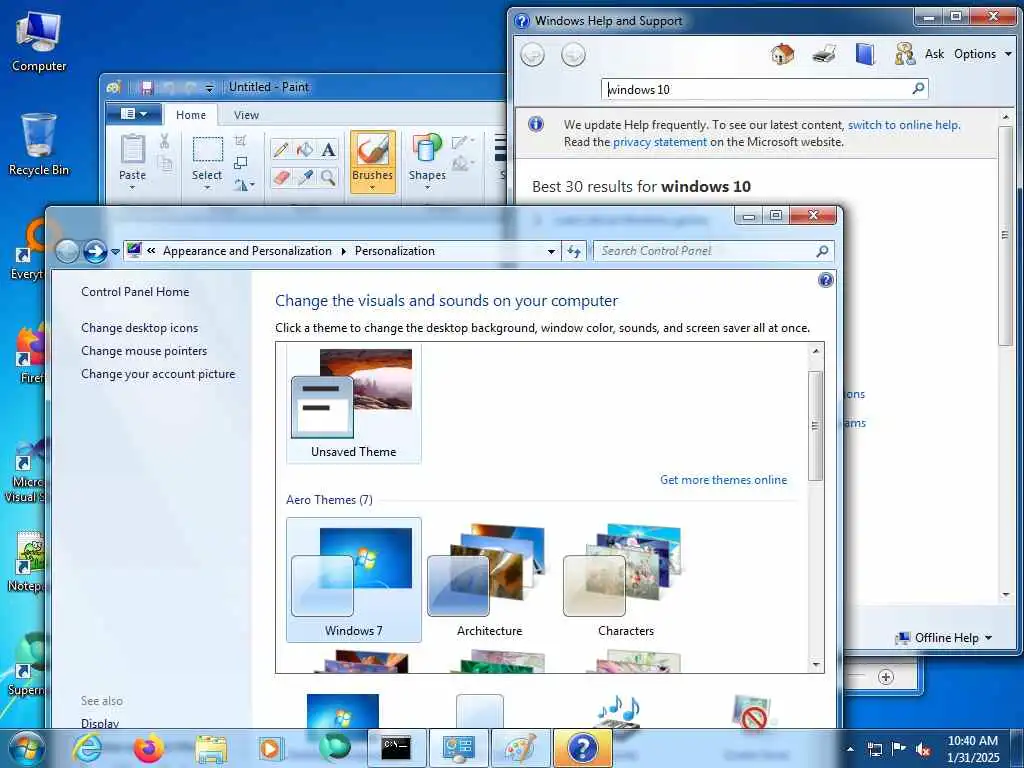The image size is (1024, 768).
Task: Expand the Customize Quick Access Toolbar arrow
Action: tap(210, 88)
